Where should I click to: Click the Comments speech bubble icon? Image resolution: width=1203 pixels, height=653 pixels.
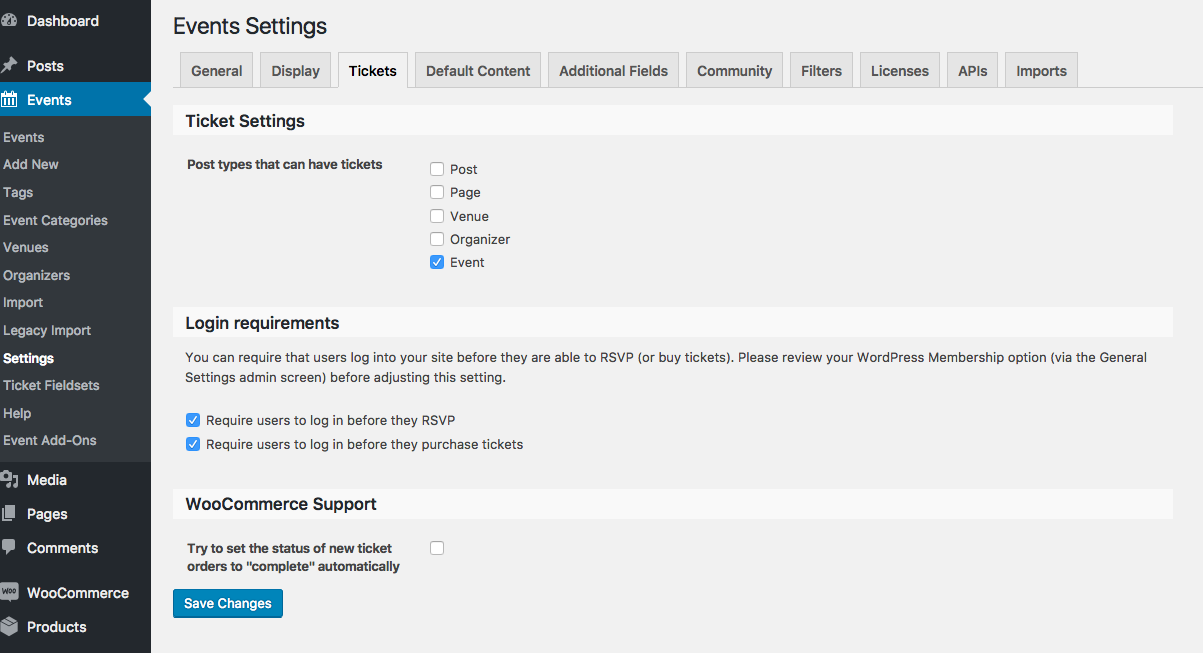[x=9, y=547]
